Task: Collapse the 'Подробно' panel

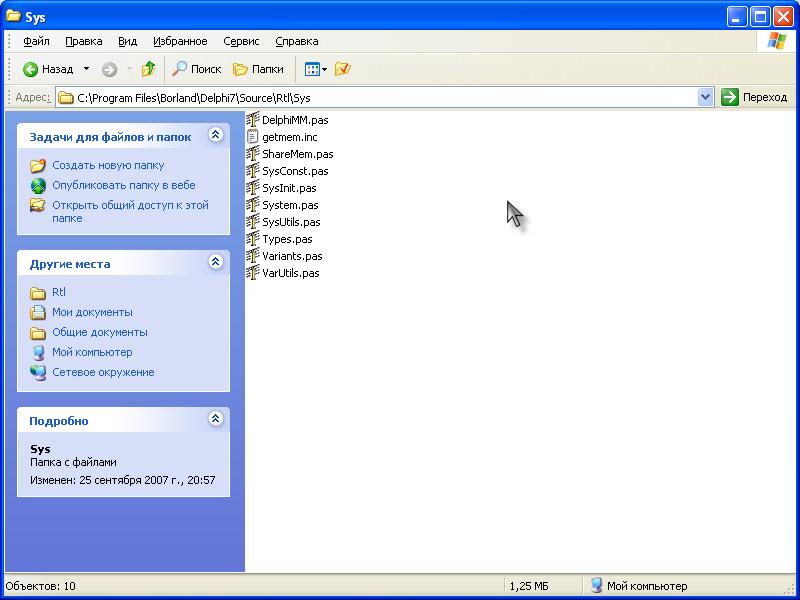Action: pyautogui.click(x=216, y=419)
